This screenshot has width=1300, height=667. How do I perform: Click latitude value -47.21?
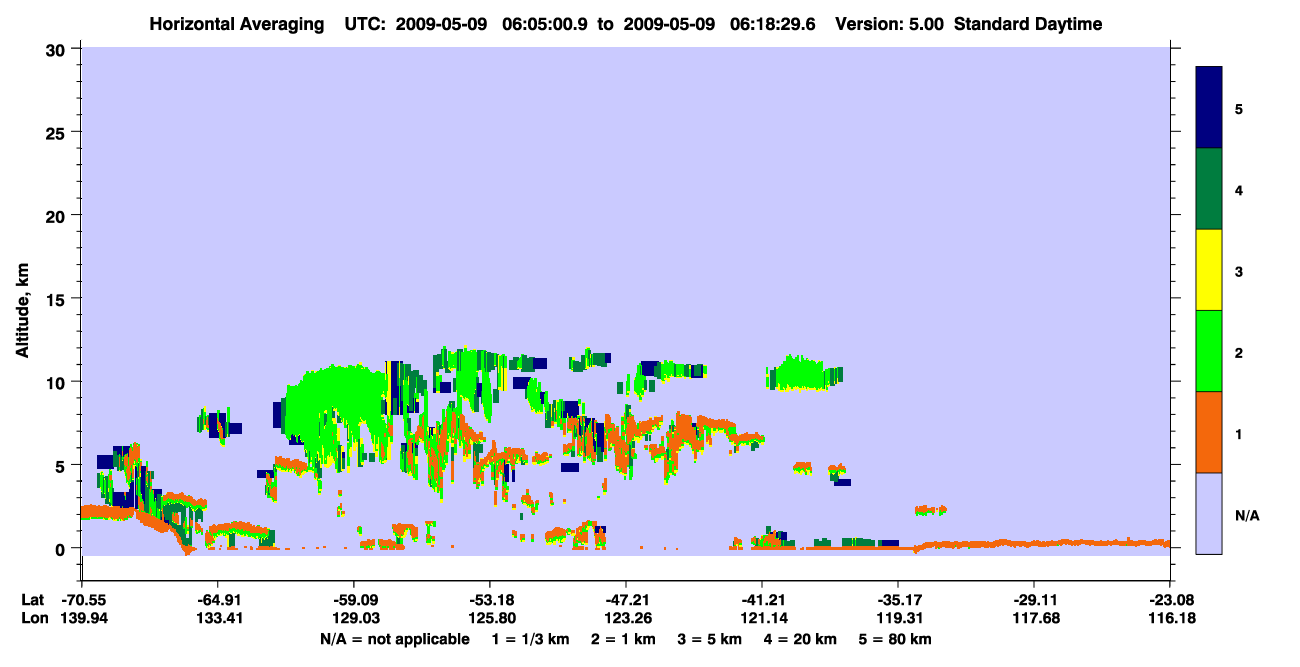coord(626,600)
